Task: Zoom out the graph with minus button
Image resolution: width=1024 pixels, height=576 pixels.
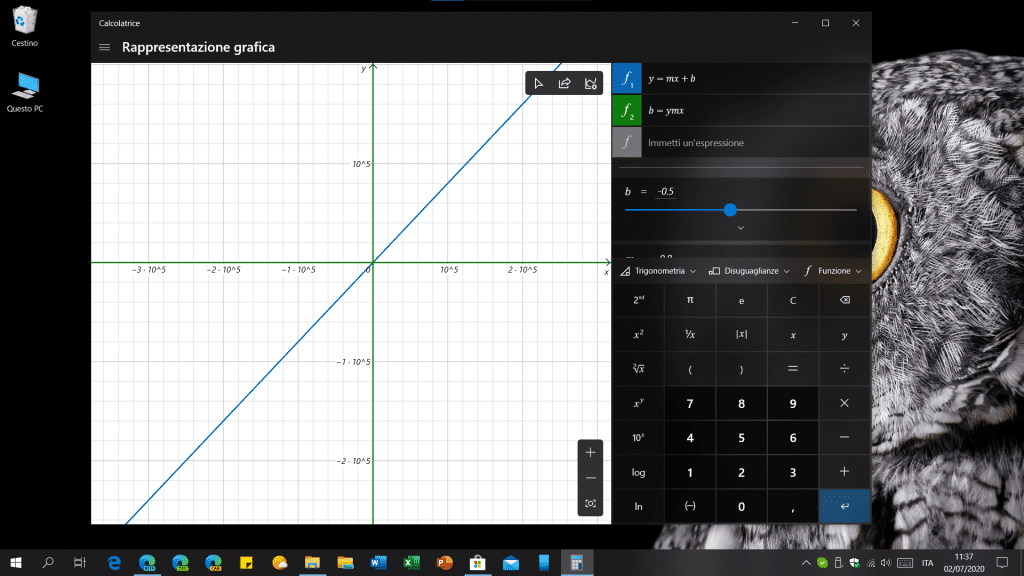Action: pos(590,478)
